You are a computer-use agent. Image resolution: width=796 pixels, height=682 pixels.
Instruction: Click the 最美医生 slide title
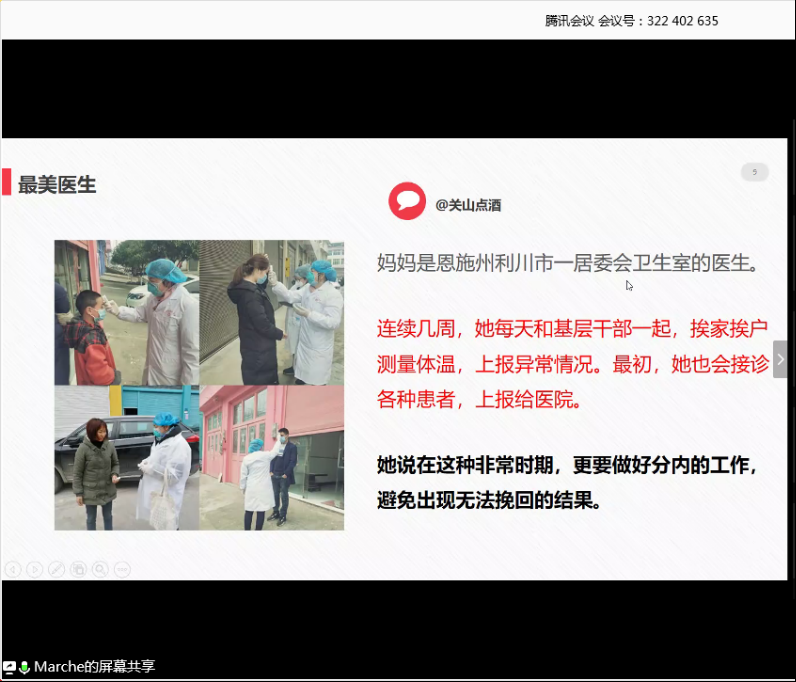[57, 184]
